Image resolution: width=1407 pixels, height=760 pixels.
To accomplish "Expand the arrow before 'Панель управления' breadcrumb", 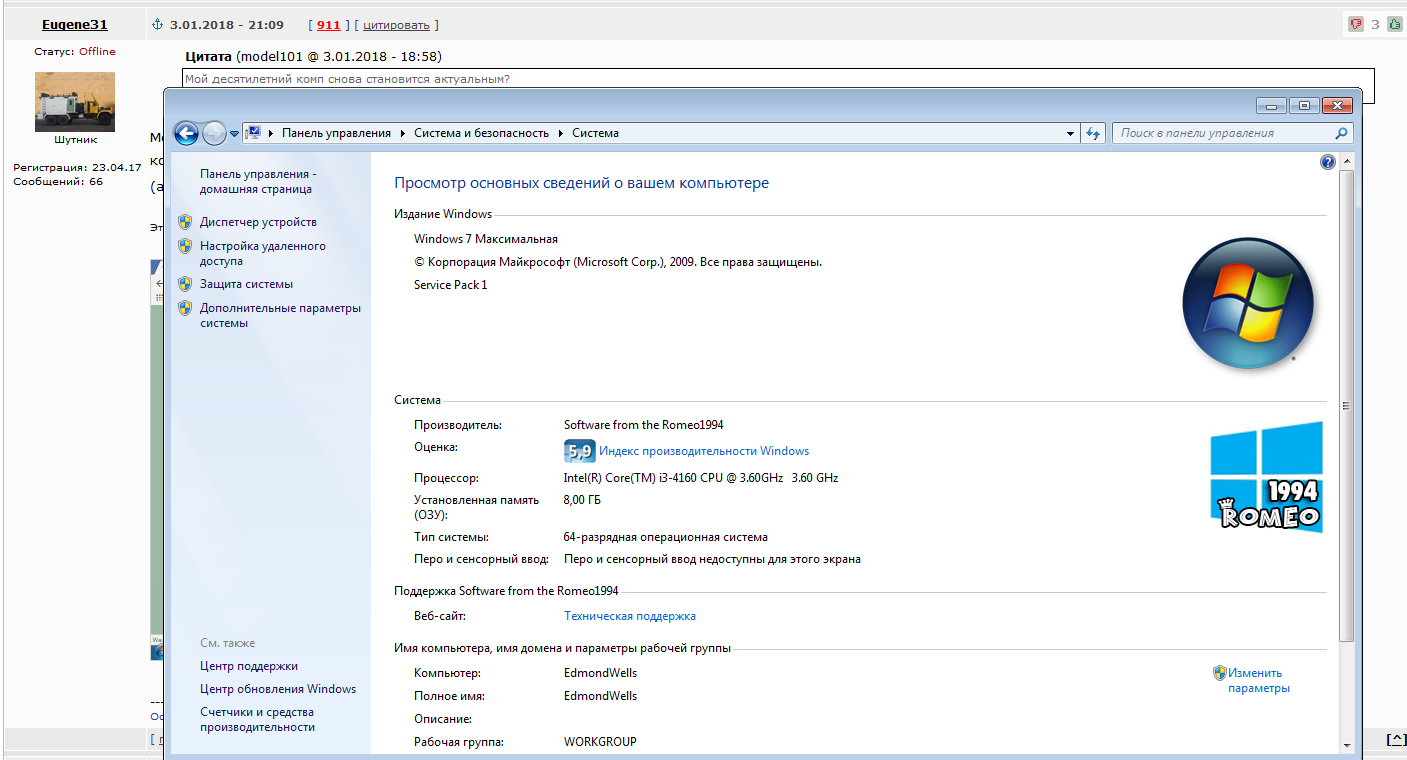I will (x=272, y=133).
